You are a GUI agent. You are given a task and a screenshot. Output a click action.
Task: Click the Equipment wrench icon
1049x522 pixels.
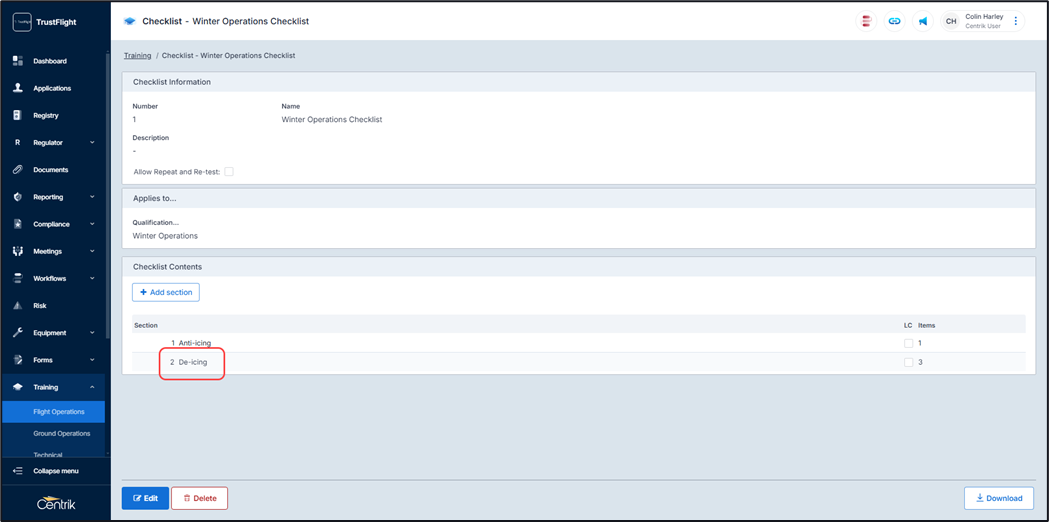[18, 333]
